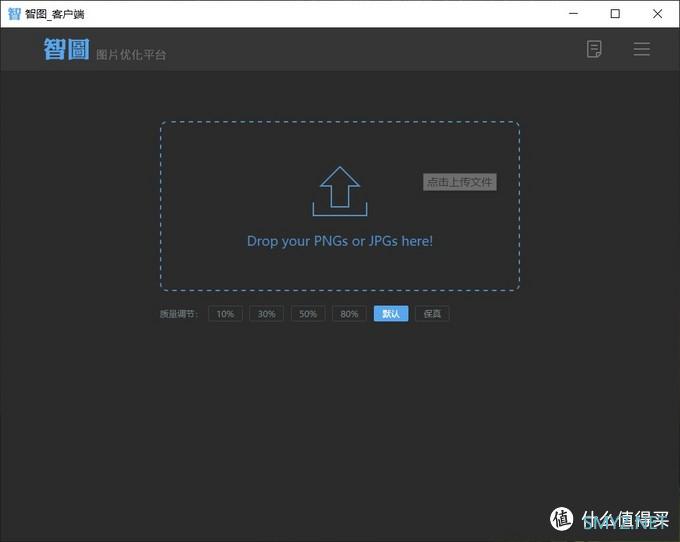The width and height of the screenshot is (680, 542).
Task: Select the 80% quality option
Action: 349,313
